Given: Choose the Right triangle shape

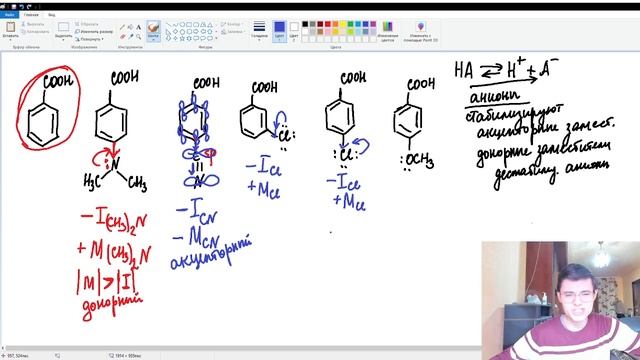Looking at the screenshot, I should pos(169,31).
